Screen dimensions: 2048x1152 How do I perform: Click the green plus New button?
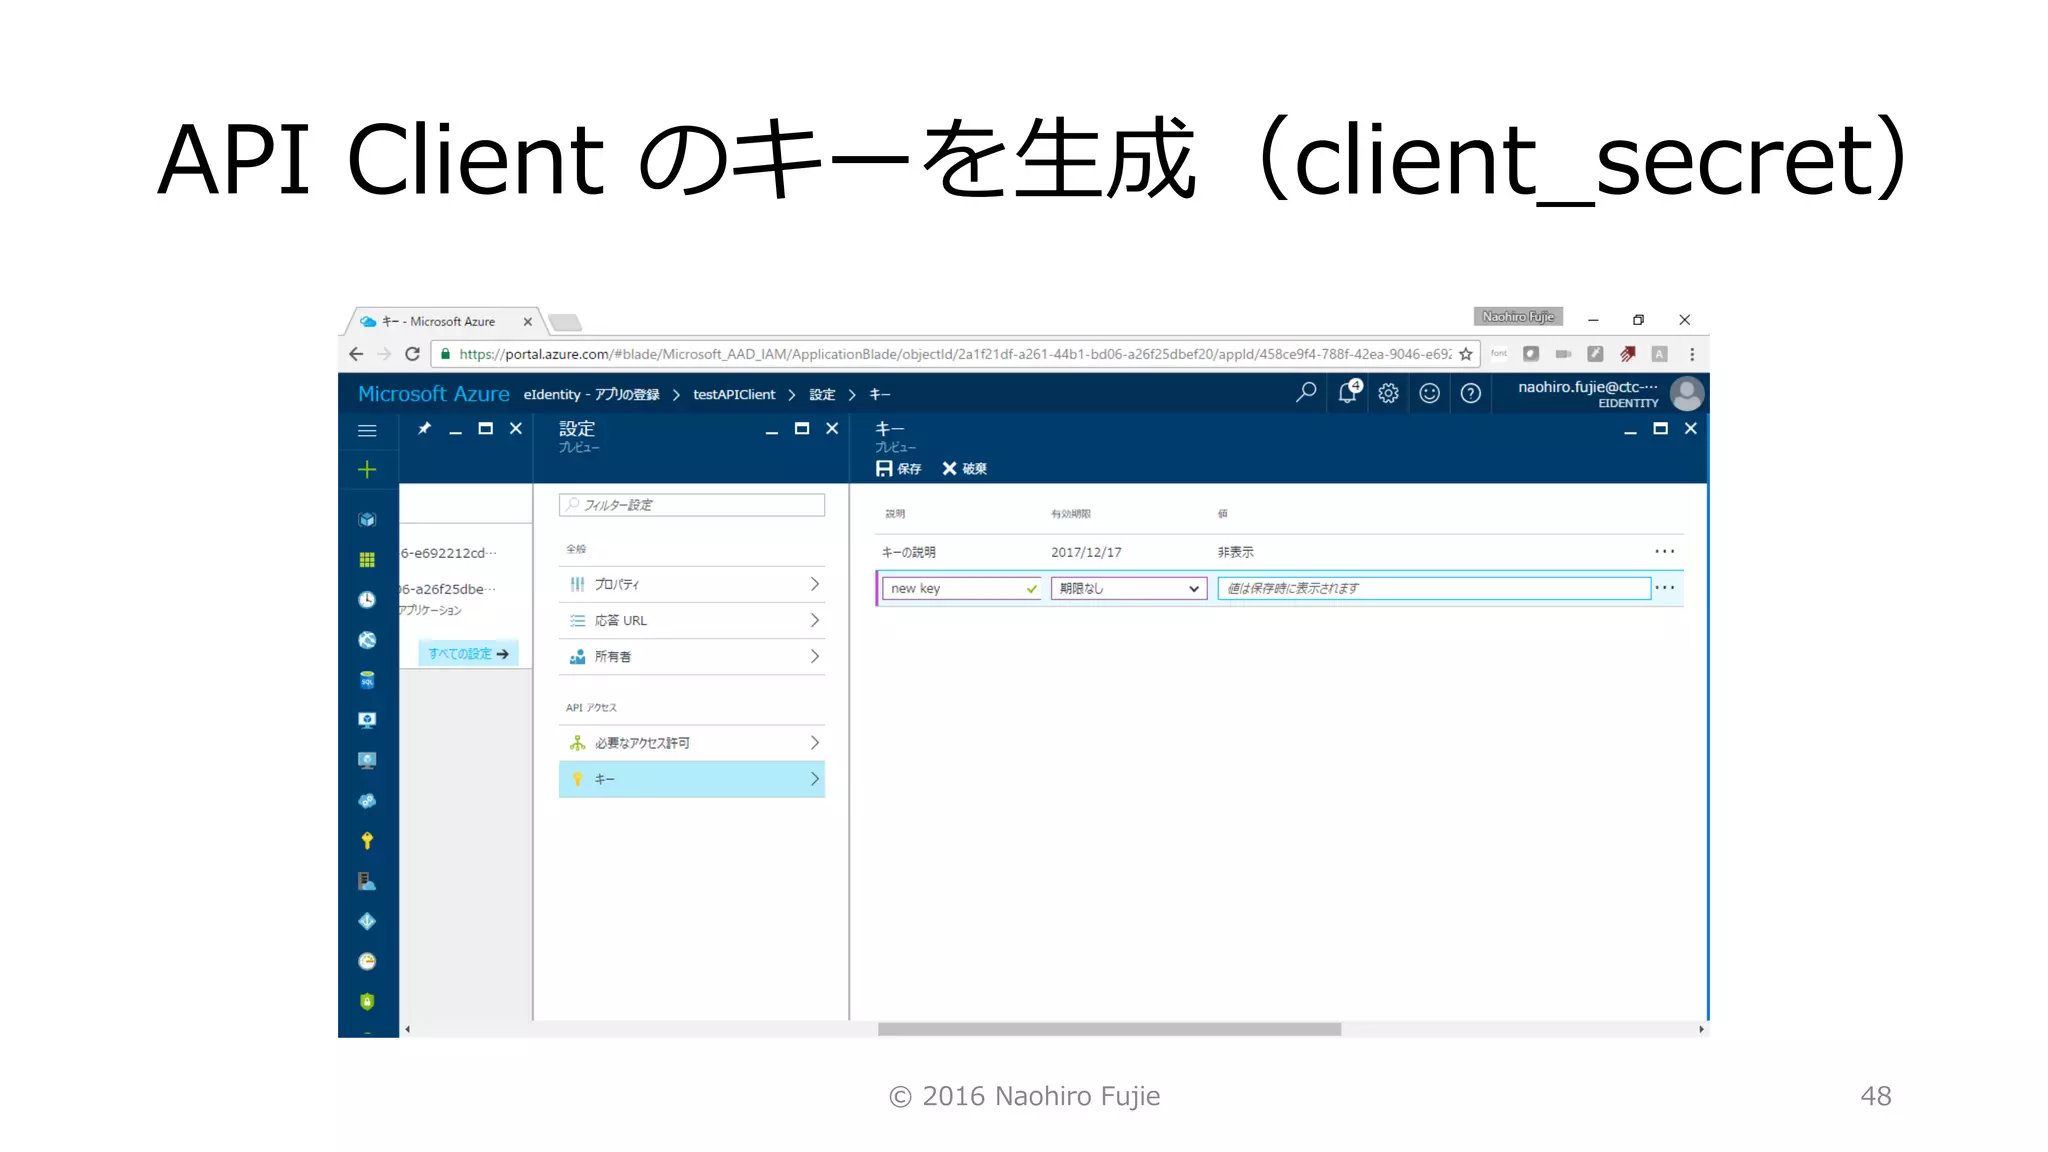click(367, 470)
